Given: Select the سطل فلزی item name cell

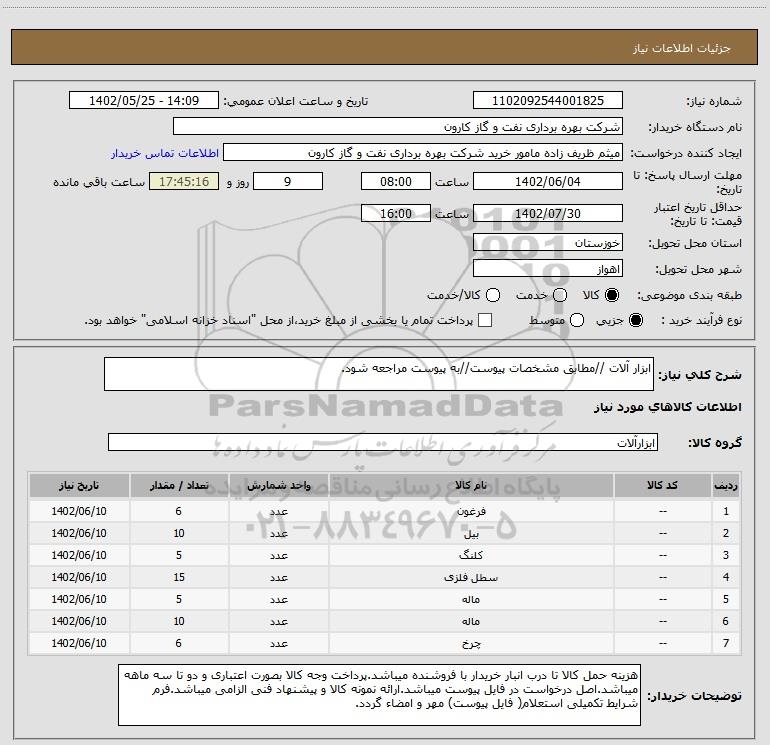Looking at the screenshot, I should [x=471, y=577].
